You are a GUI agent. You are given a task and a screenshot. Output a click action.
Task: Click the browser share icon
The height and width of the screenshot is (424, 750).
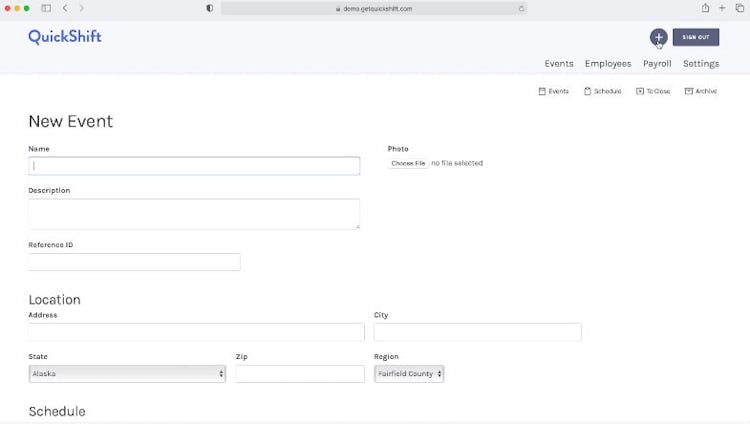(705, 8)
